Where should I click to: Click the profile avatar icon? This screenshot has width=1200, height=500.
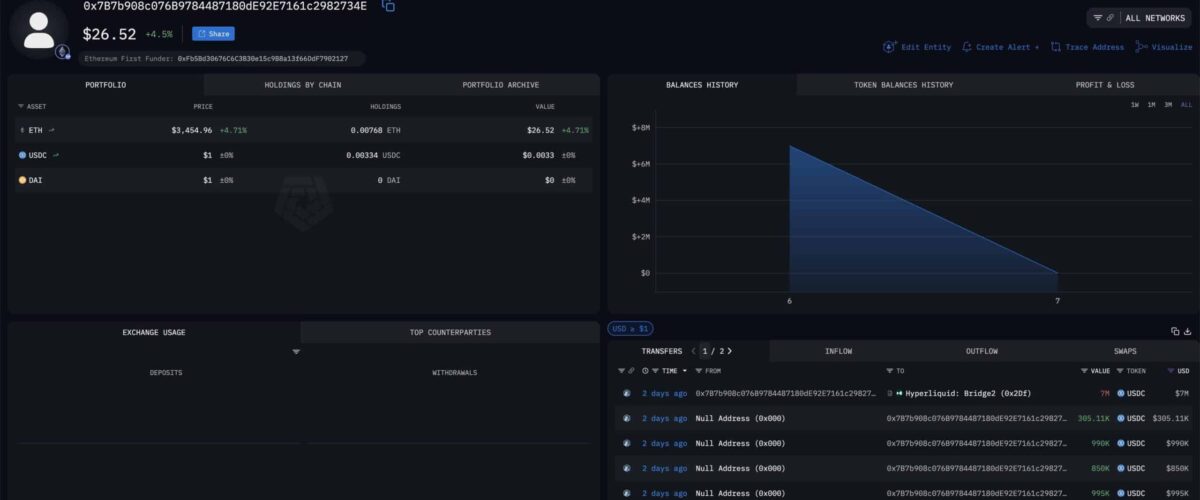(x=39, y=30)
